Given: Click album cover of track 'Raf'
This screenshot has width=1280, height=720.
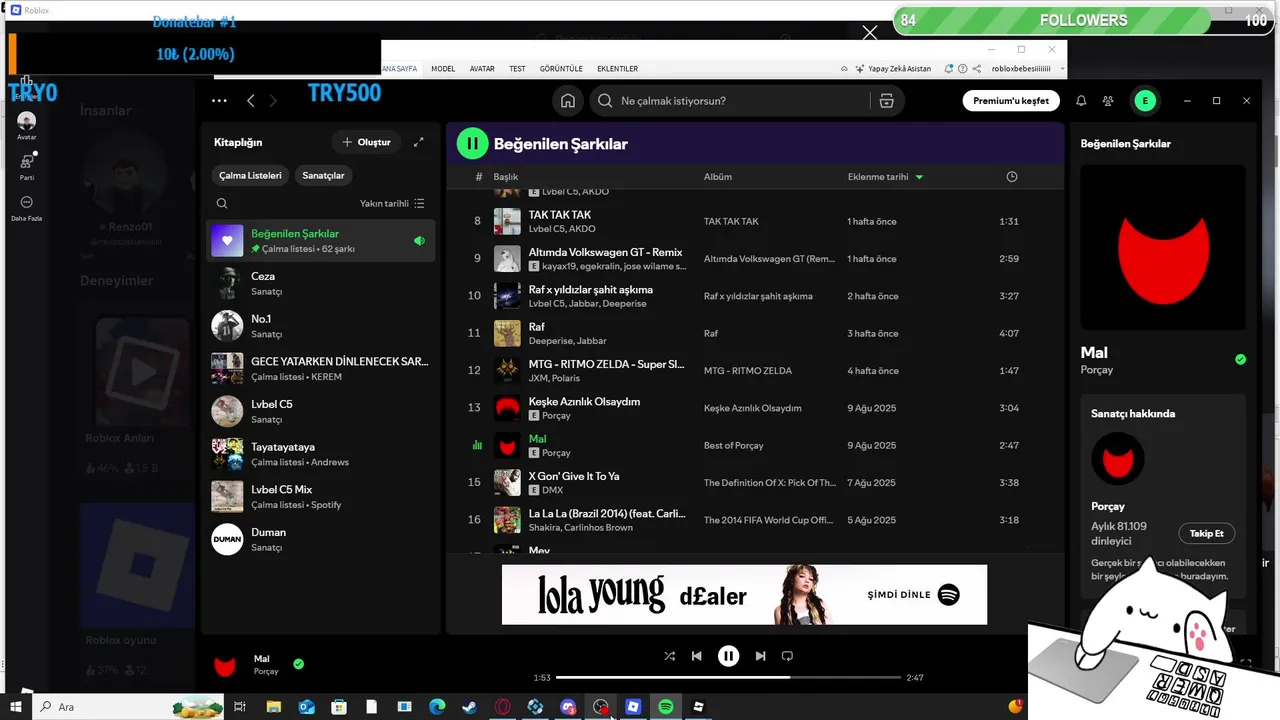Looking at the screenshot, I should [x=507, y=333].
